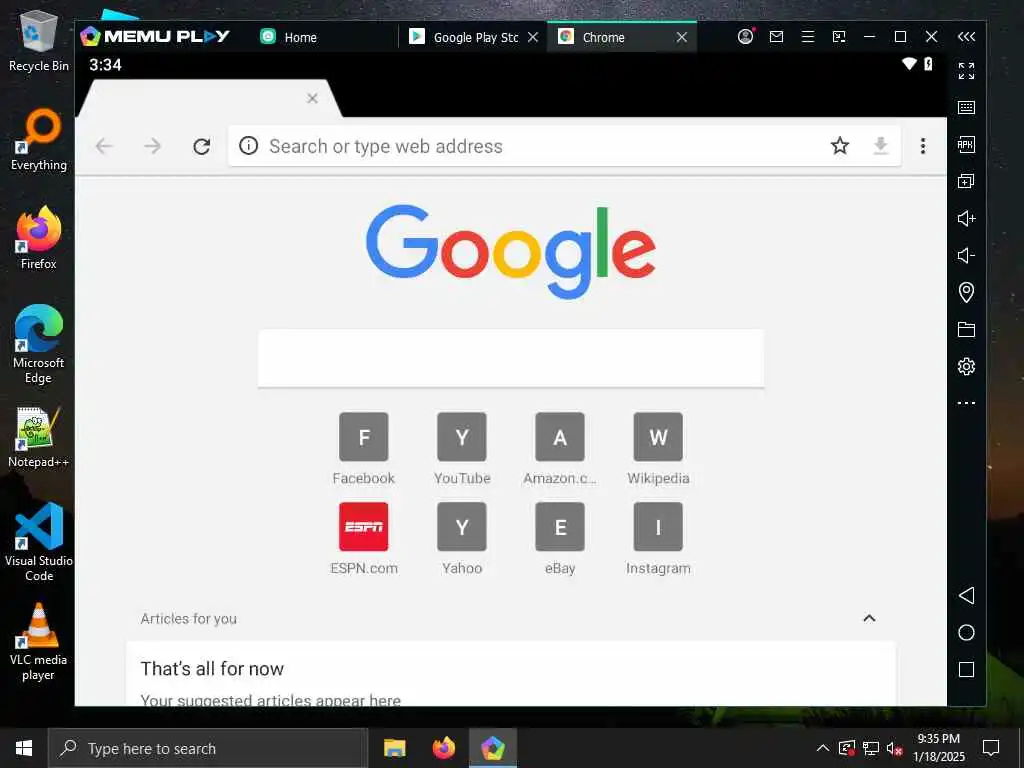Open Windows Start menu
The image size is (1024, 768).
click(24, 748)
